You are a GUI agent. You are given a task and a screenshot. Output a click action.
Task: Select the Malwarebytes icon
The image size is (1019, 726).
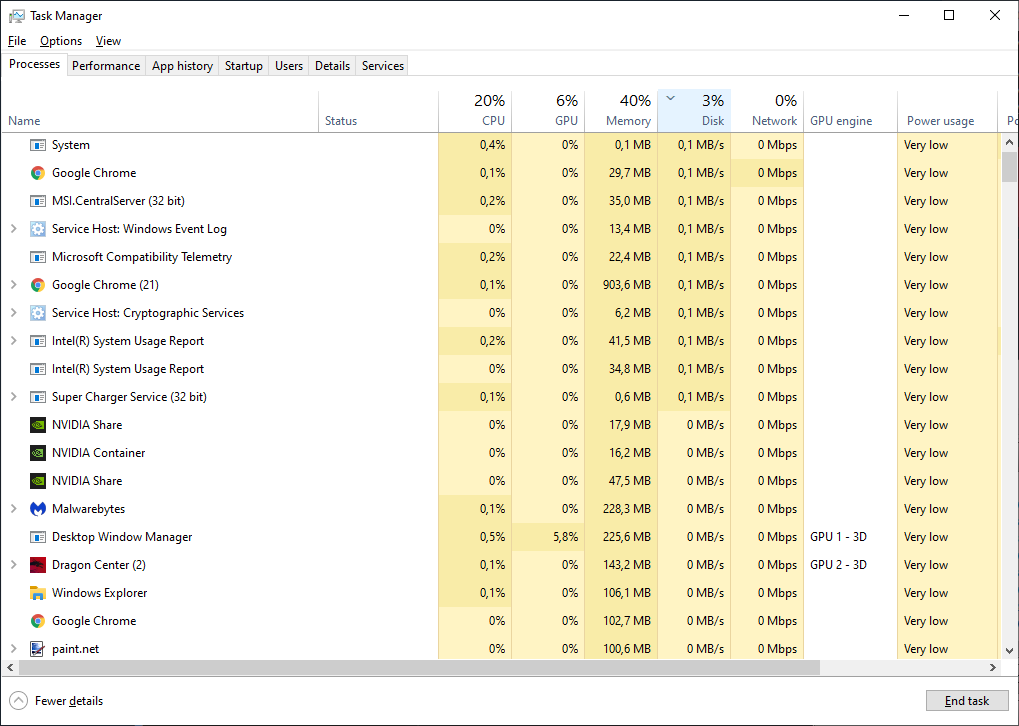click(38, 508)
